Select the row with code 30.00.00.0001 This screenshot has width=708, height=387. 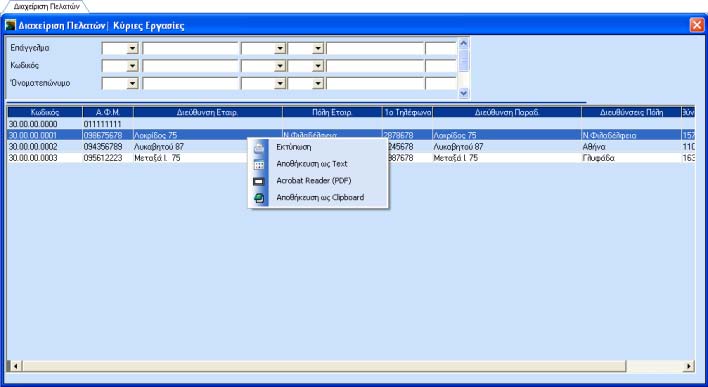351,135
